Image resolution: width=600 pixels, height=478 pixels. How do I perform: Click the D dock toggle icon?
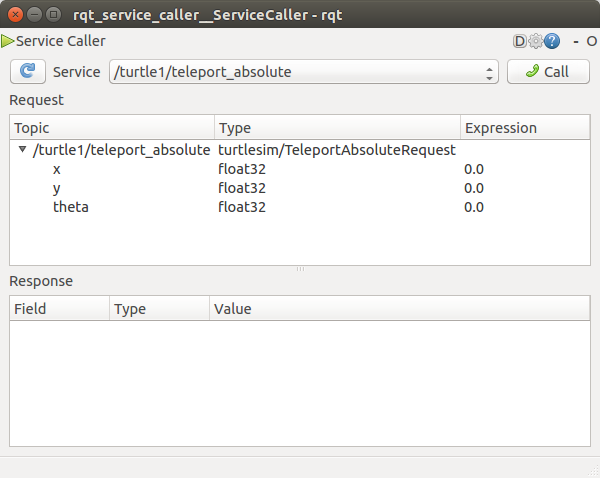coord(519,41)
